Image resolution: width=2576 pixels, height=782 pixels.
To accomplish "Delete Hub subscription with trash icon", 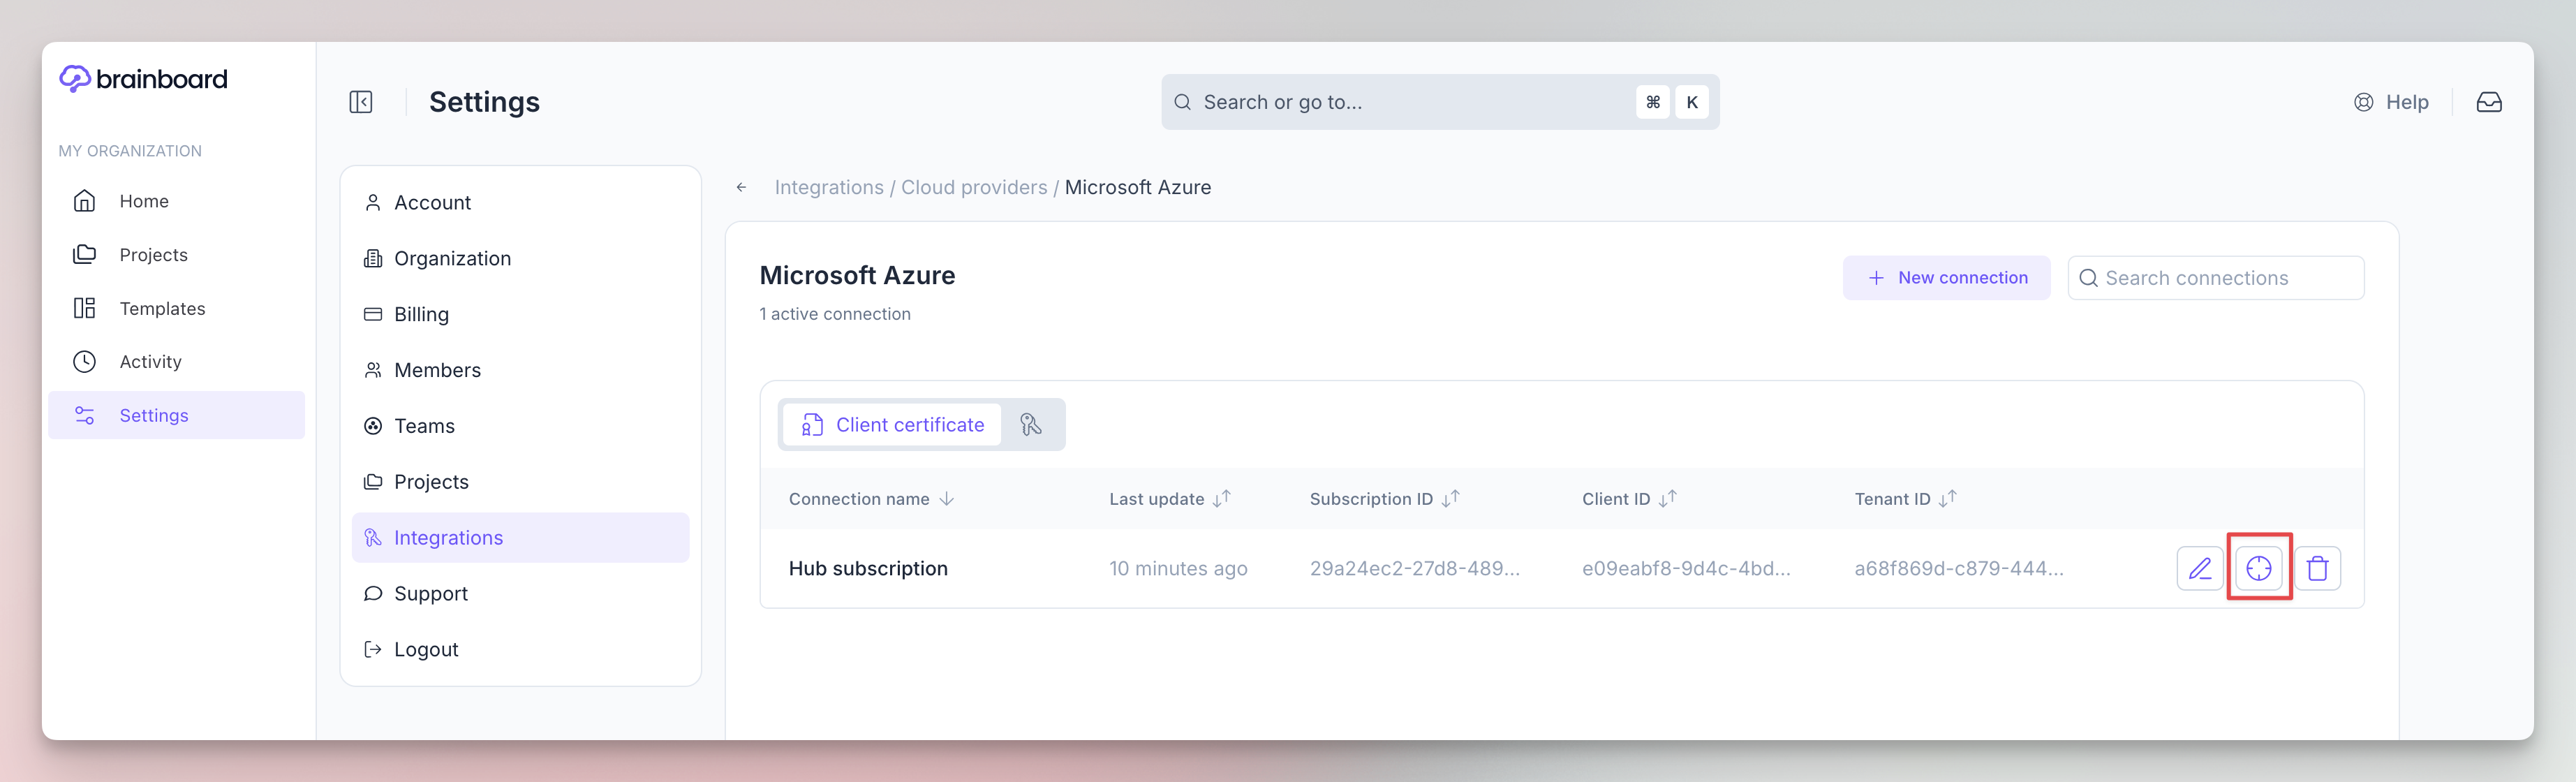I will [2317, 568].
